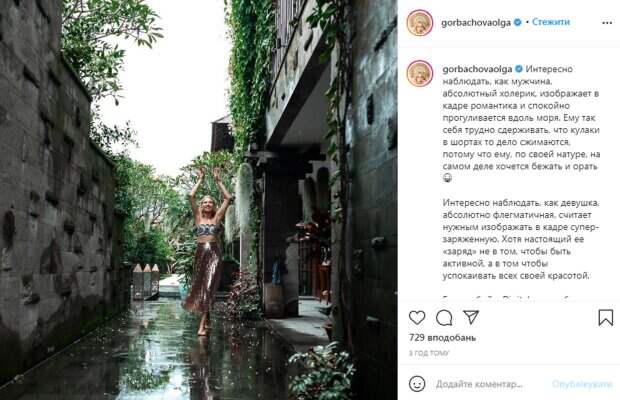The width and height of the screenshot is (620, 400).
Task: Like the post with heart icon
Action: point(417,317)
